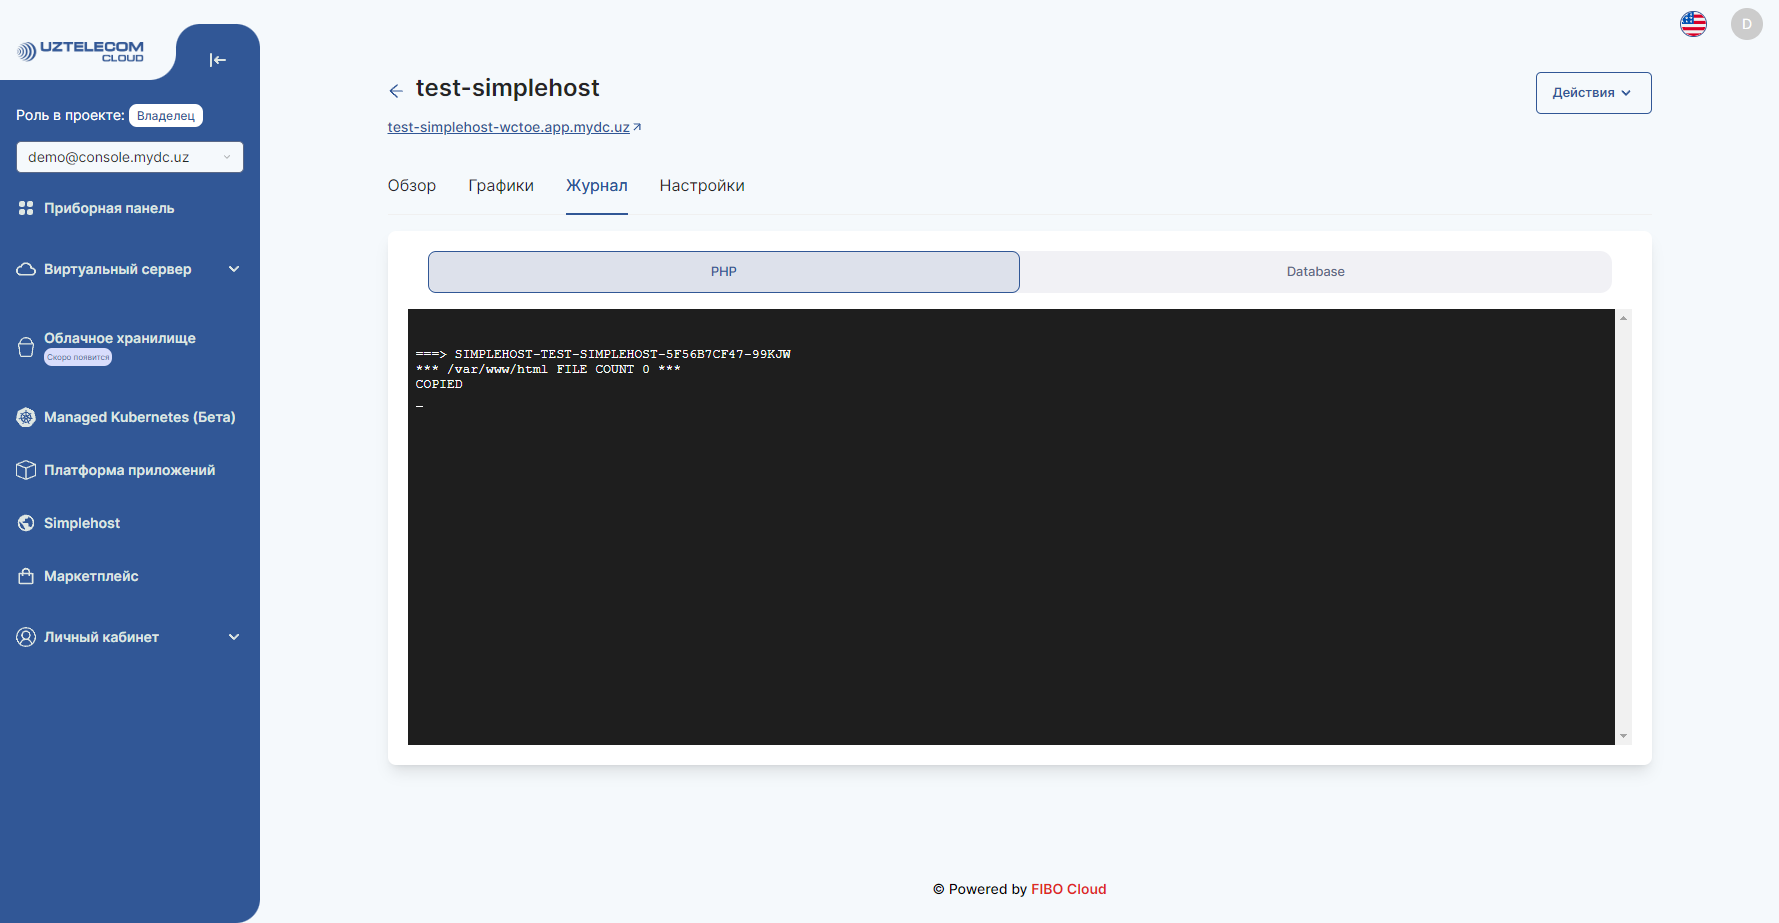Select the Виртуальный сервер cloud icon
The width and height of the screenshot is (1779, 923).
pyautogui.click(x=26, y=268)
